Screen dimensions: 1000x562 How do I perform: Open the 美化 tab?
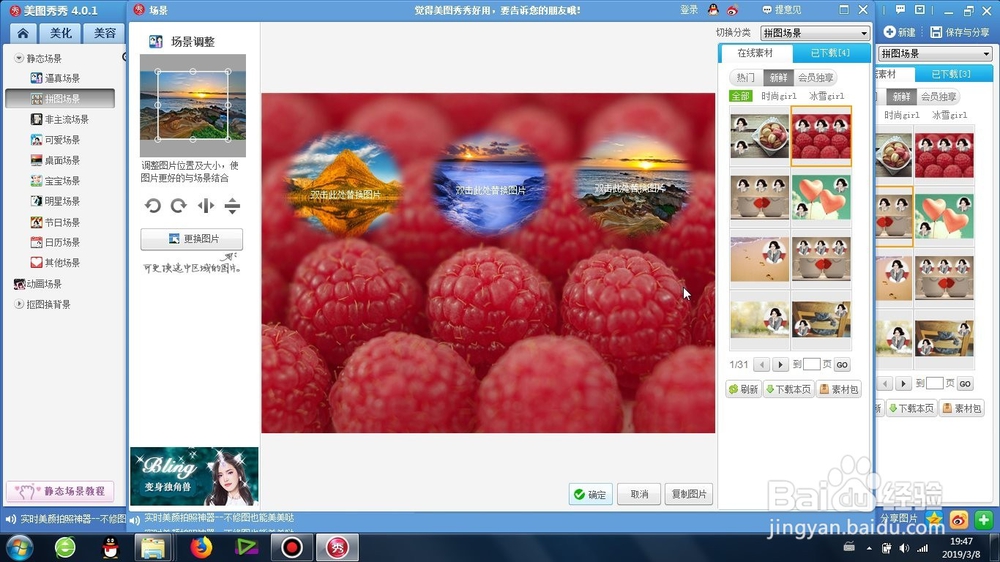pos(61,33)
